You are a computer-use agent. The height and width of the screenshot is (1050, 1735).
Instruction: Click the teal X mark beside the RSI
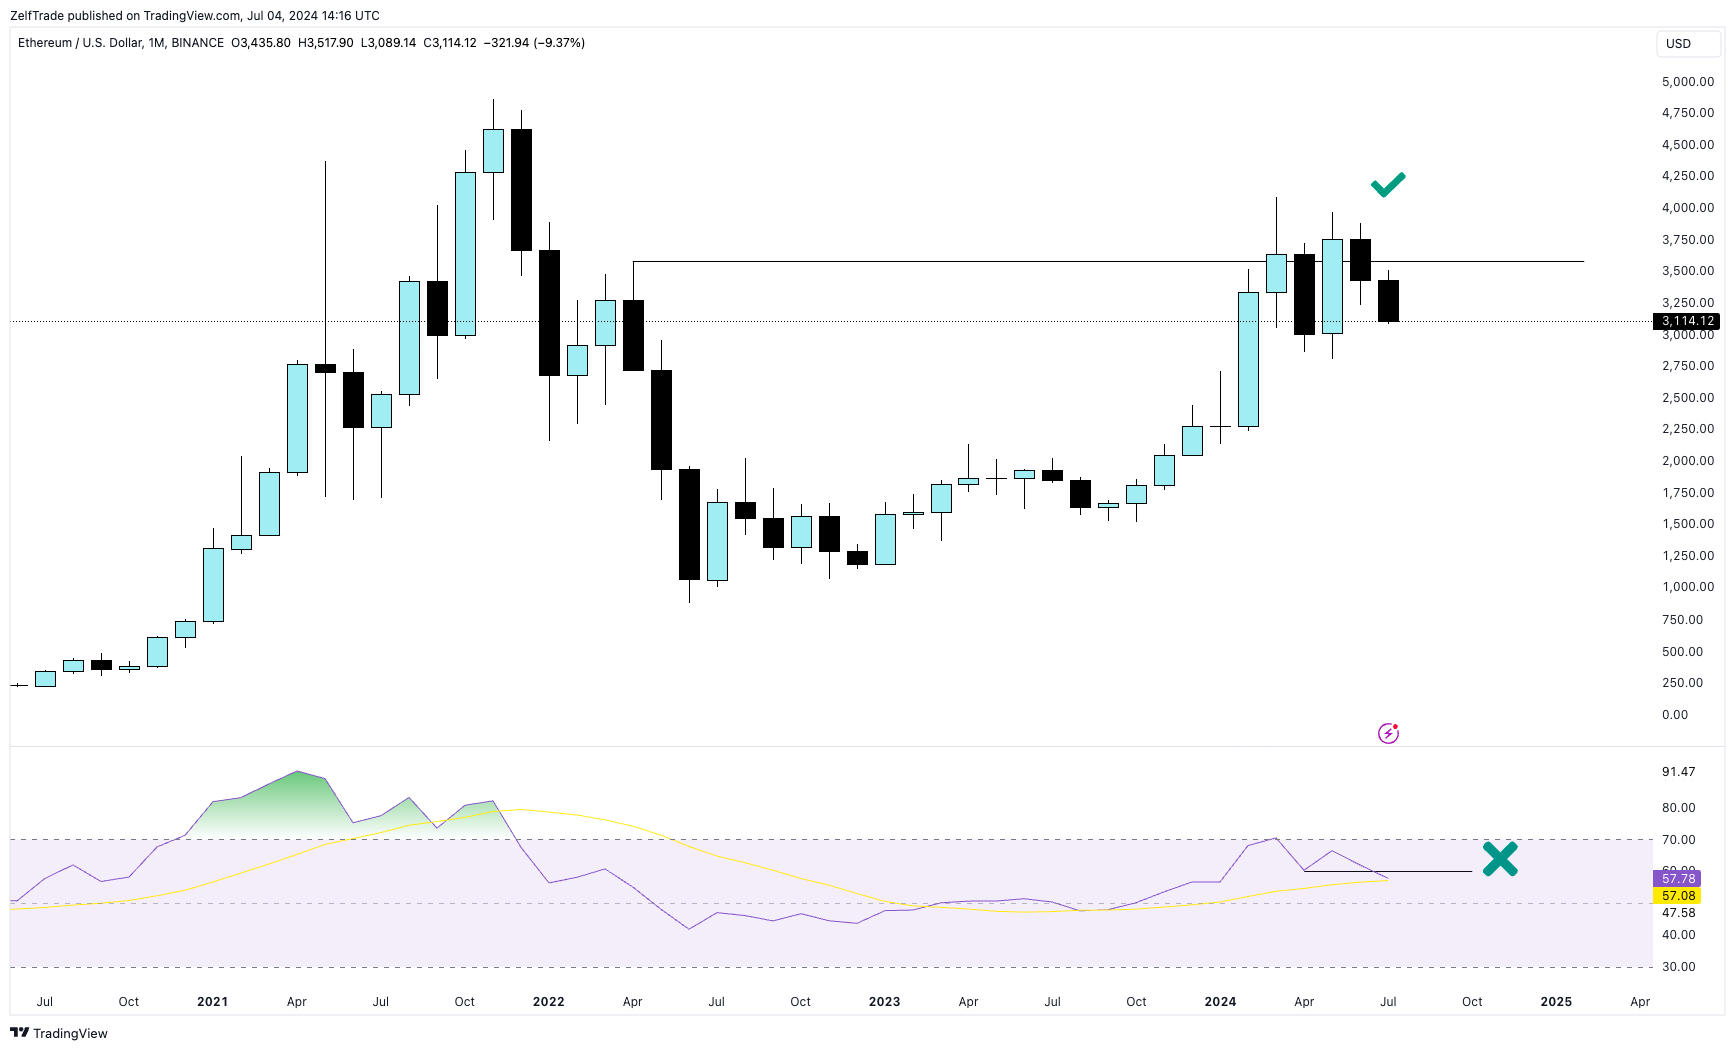tap(1499, 858)
